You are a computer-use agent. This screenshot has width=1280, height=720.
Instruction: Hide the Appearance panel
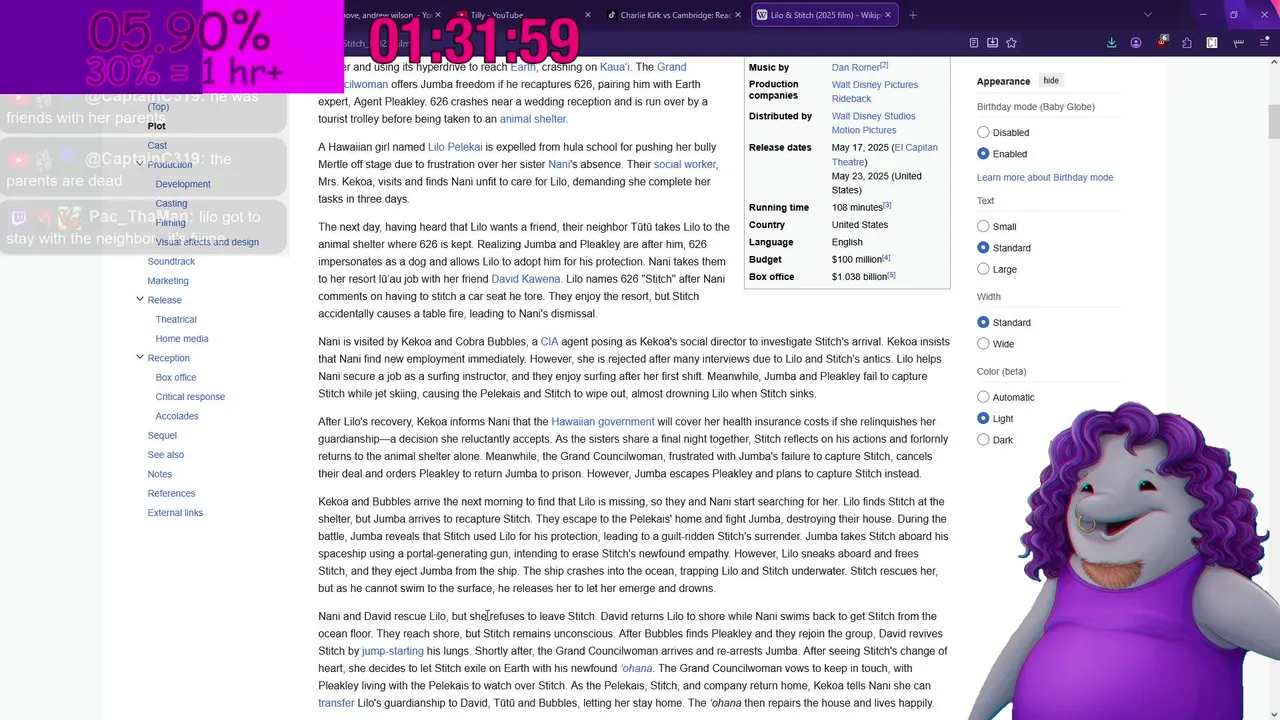click(1051, 81)
